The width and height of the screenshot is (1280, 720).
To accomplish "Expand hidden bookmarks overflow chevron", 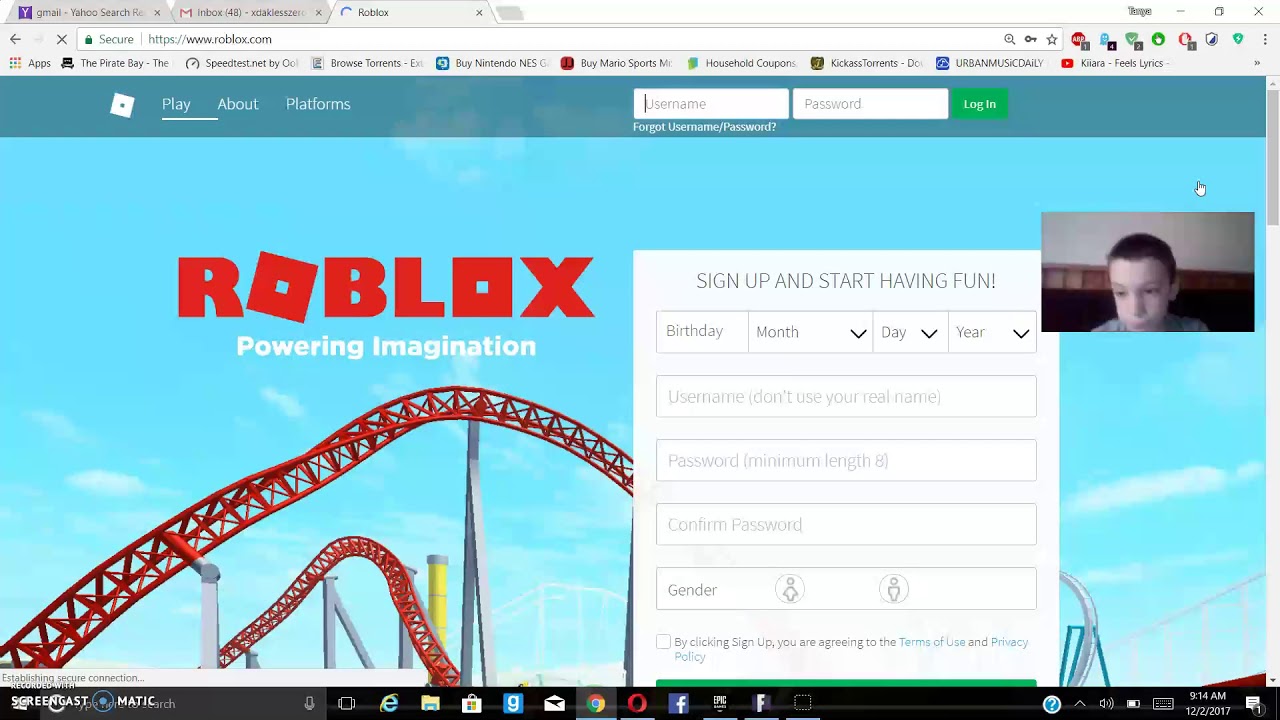I will click(1257, 63).
